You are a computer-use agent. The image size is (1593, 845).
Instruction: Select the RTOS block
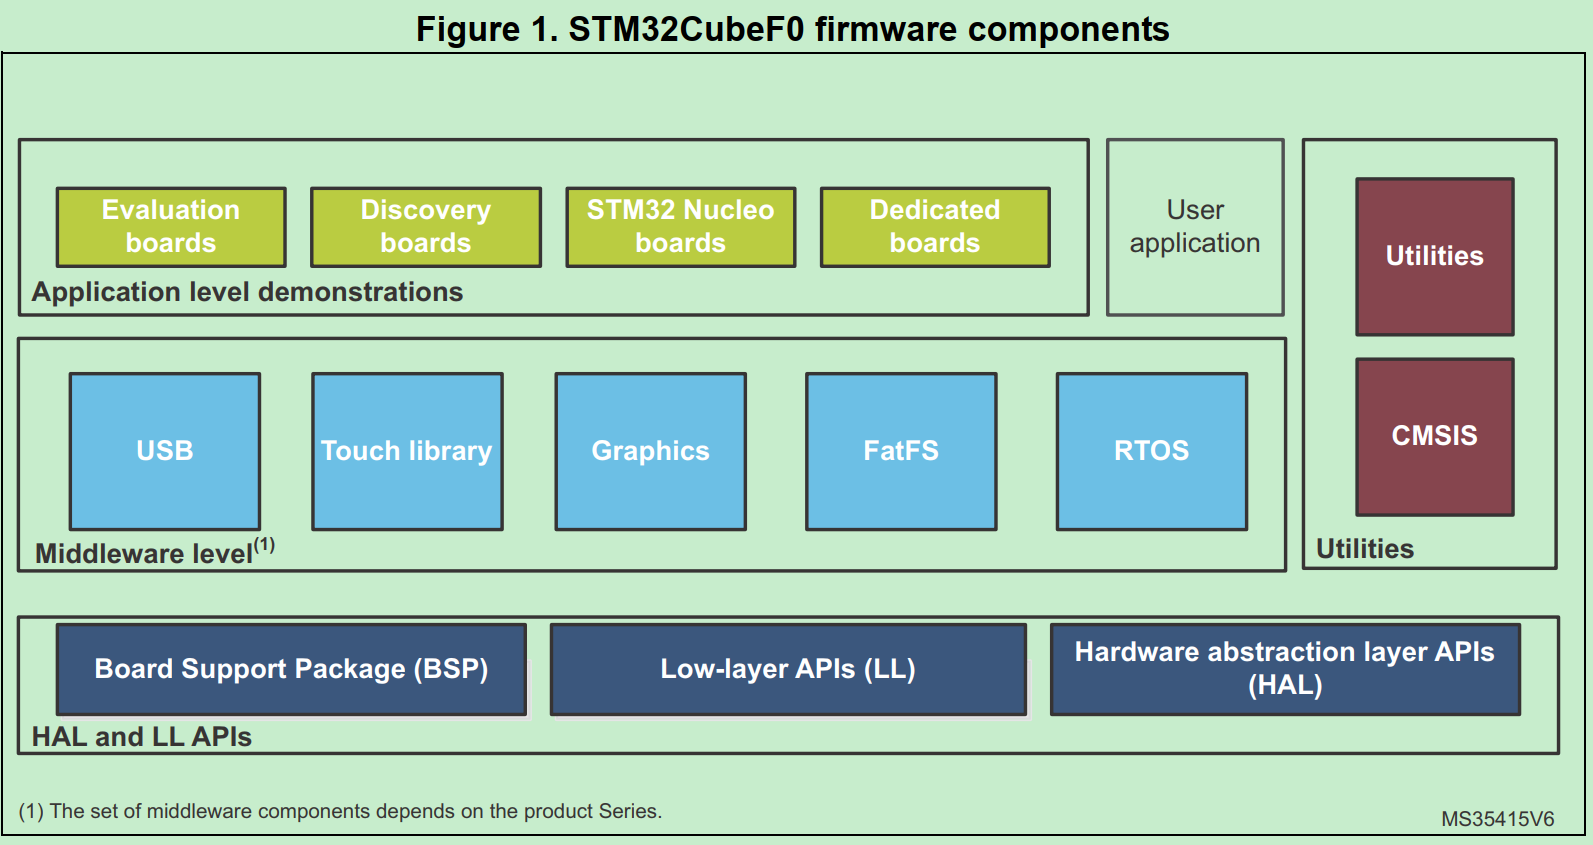(x=1152, y=451)
